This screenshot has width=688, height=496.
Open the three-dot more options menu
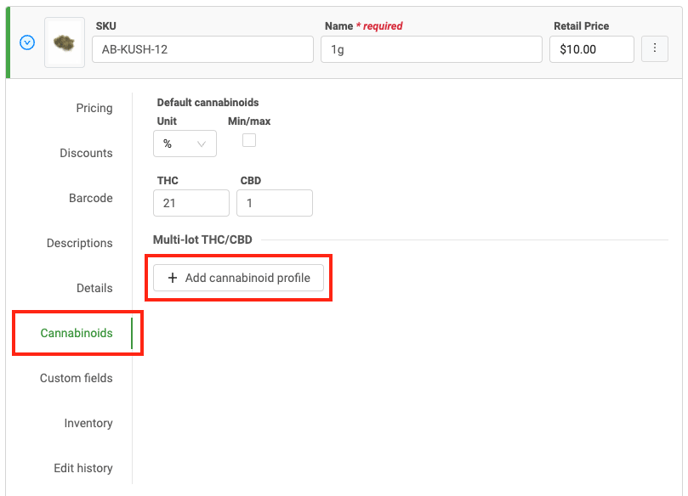tap(655, 48)
